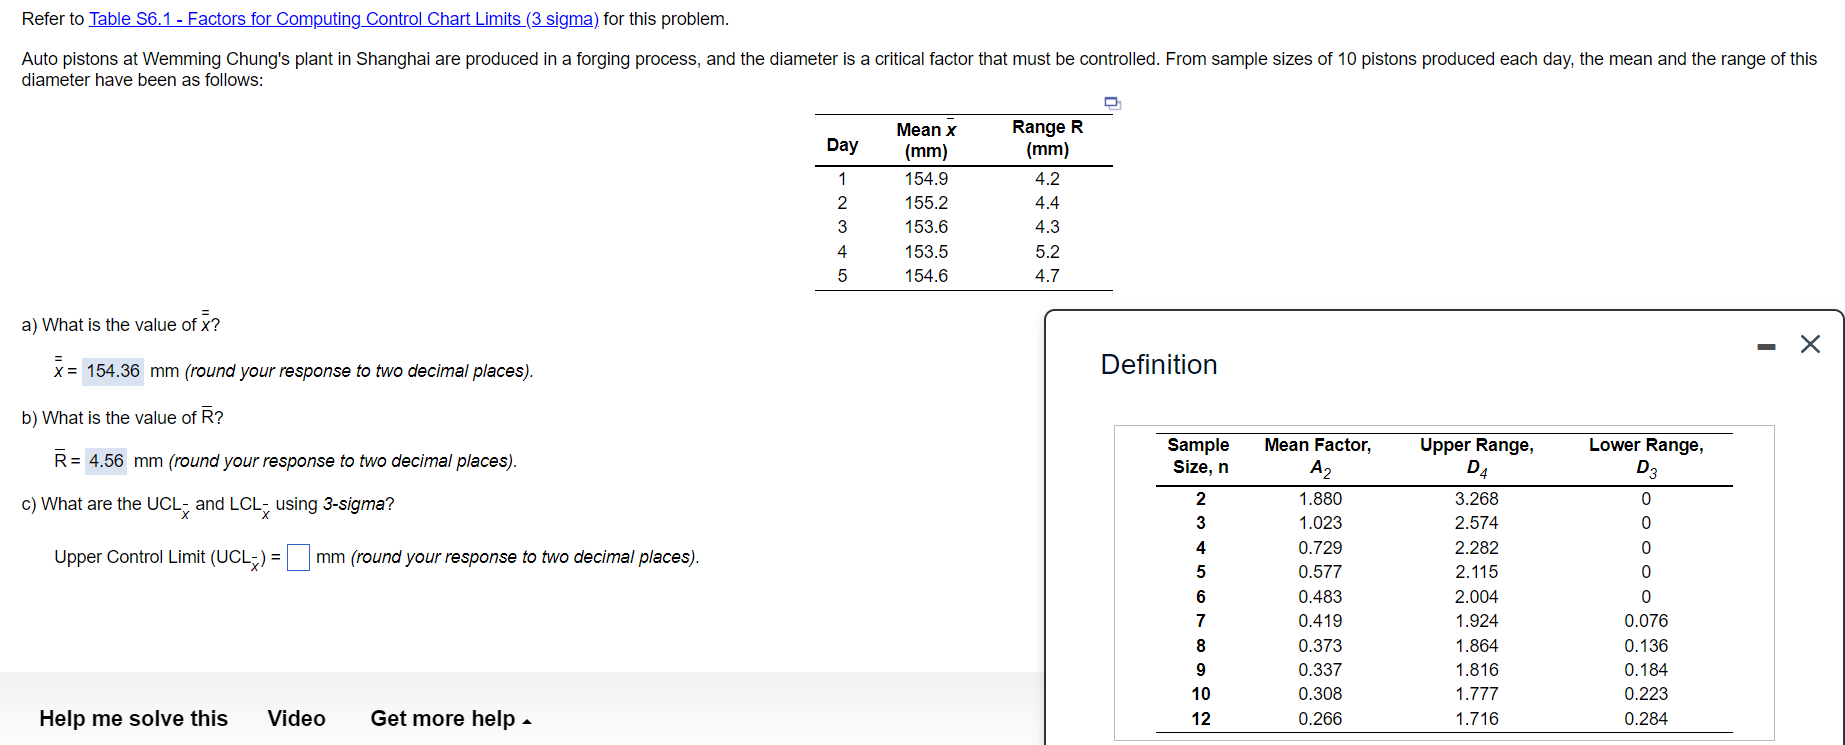1845x745 pixels.
Task: Open the Video help option
Action: [x=296, y=718]
